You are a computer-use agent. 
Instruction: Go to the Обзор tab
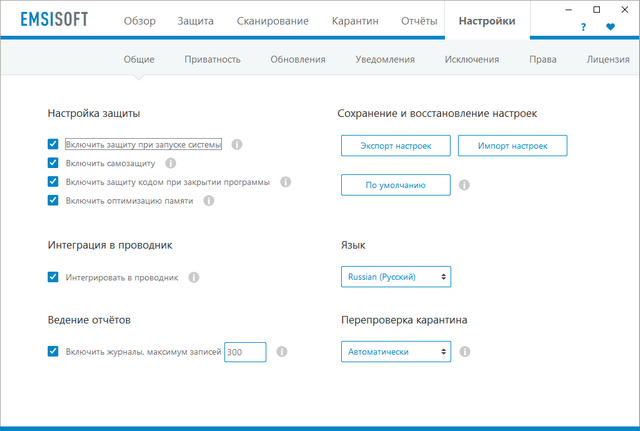coord(140,21)
